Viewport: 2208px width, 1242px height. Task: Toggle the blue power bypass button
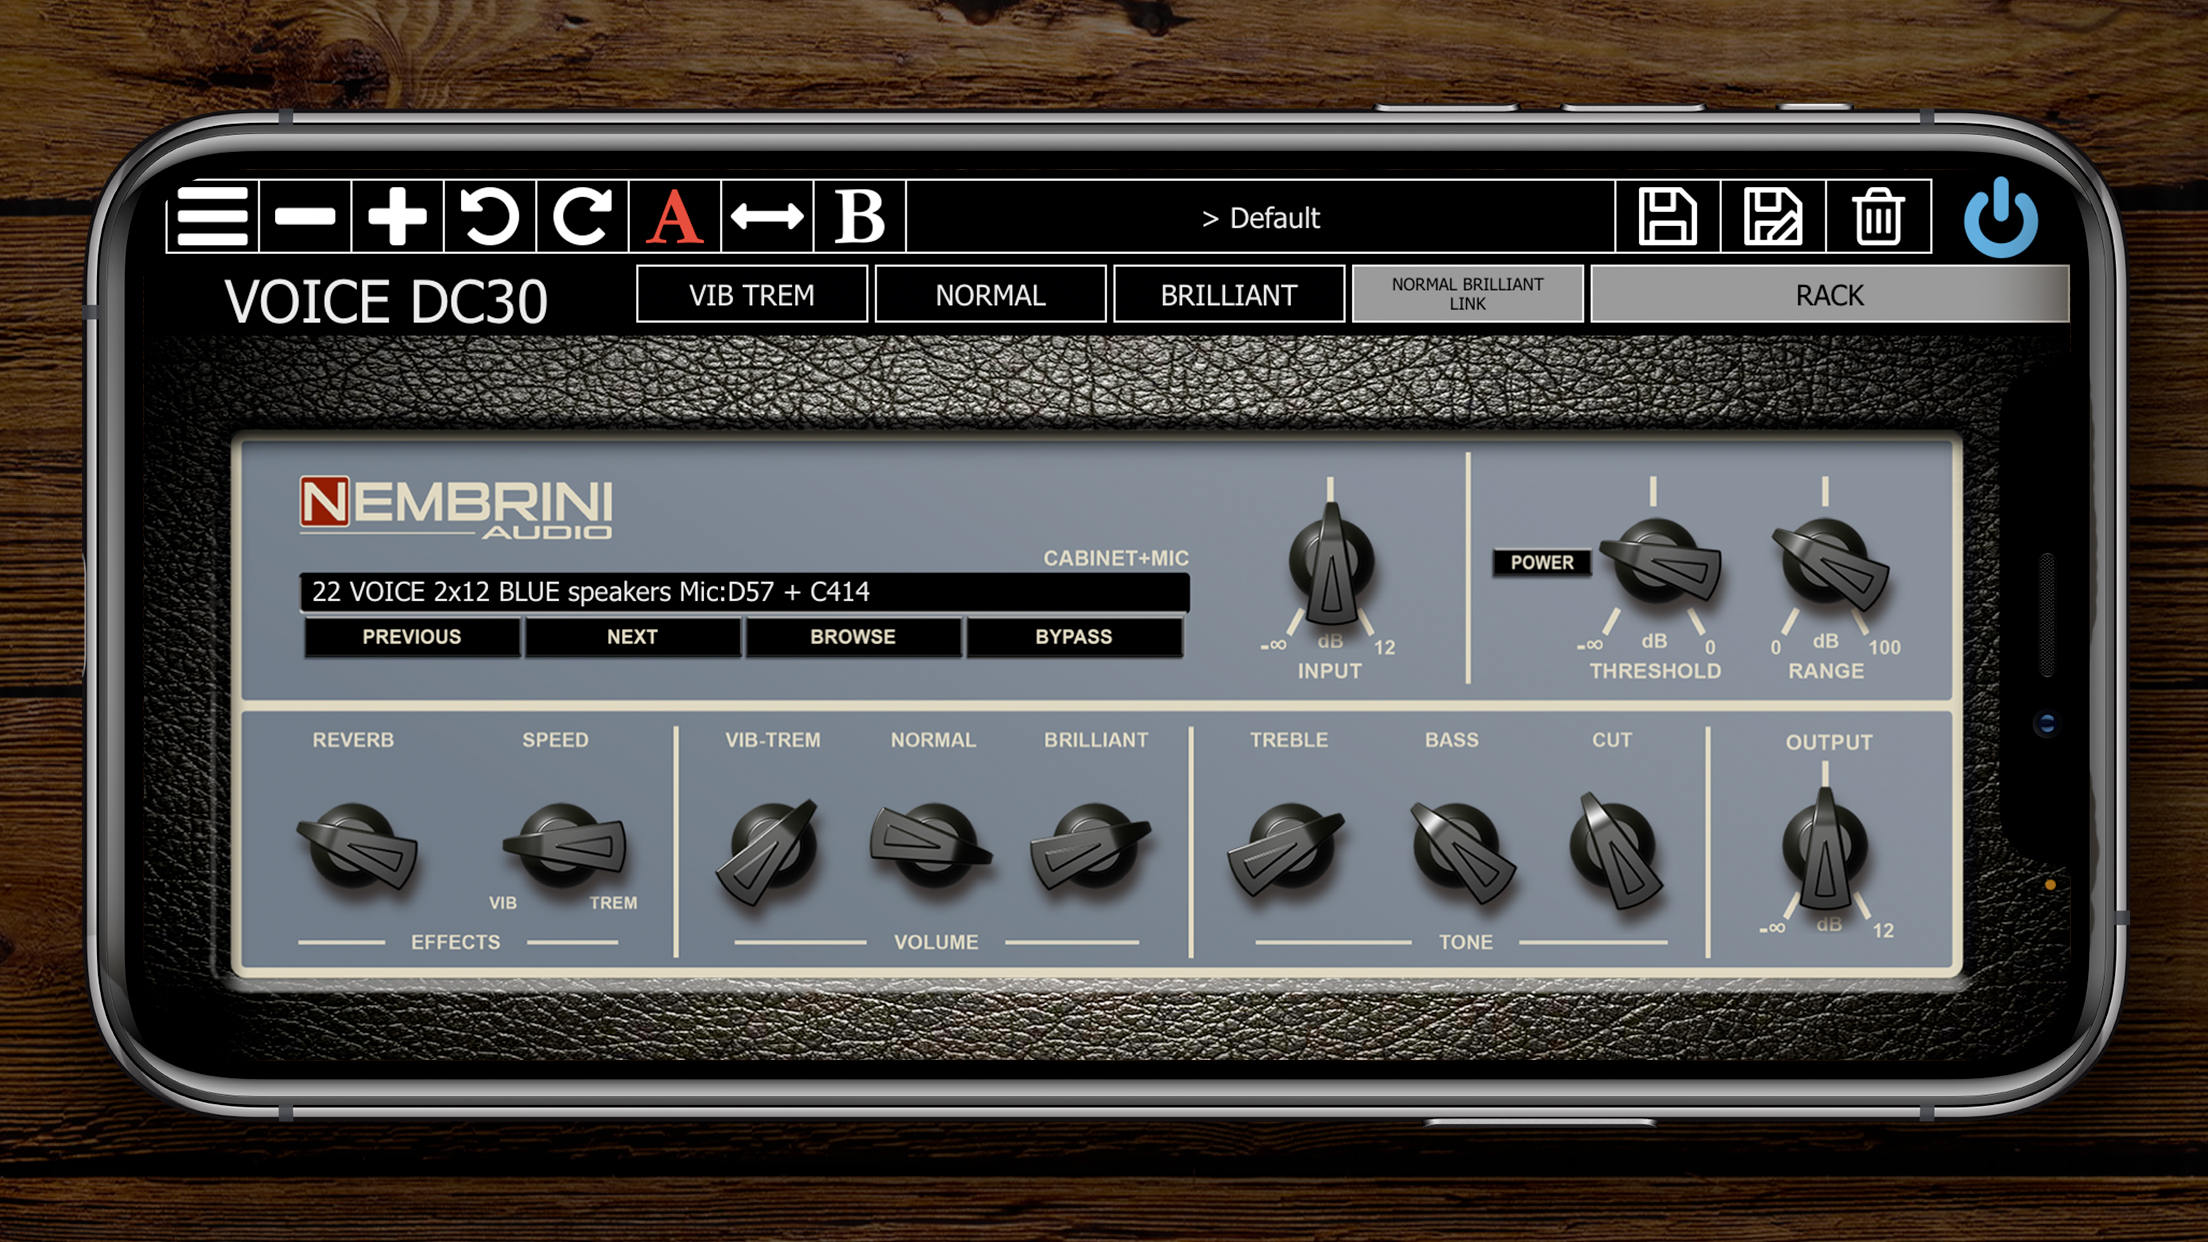coord(2000,218)
